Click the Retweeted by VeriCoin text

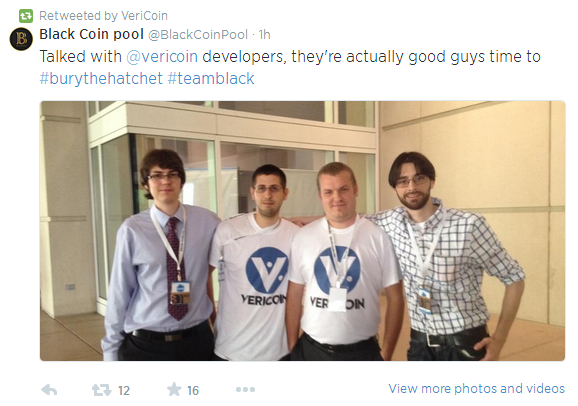(x=103, y=16)
